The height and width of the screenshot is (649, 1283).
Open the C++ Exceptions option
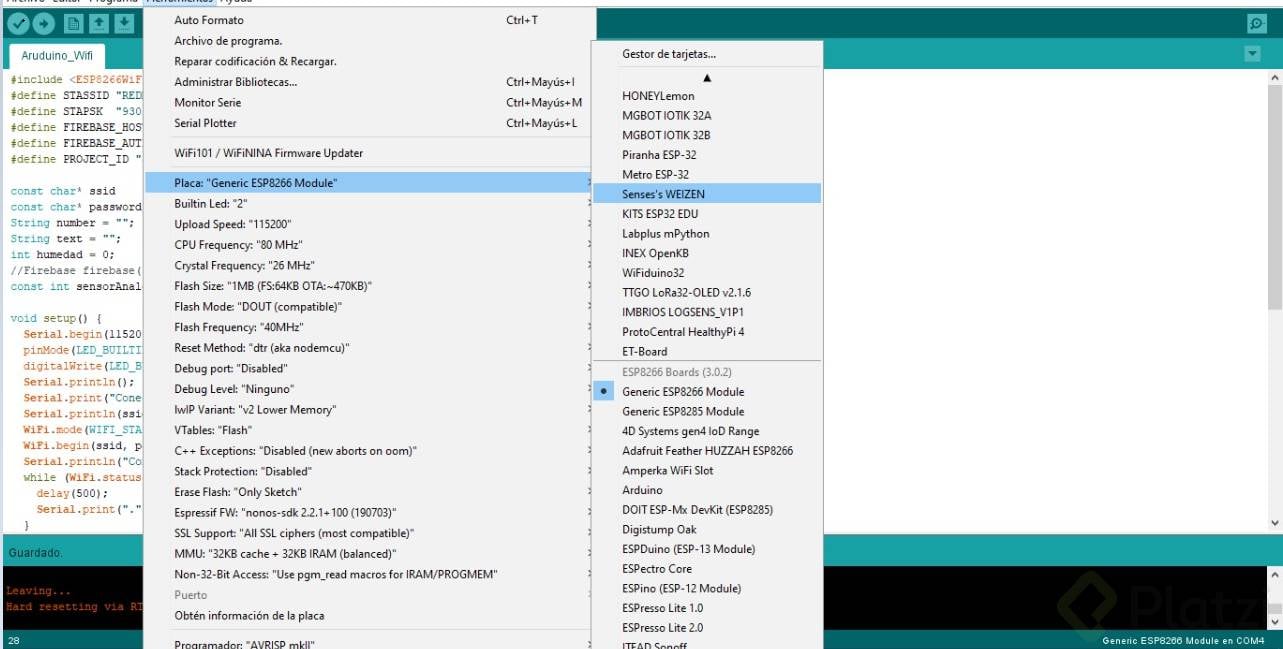coord(370,450)
